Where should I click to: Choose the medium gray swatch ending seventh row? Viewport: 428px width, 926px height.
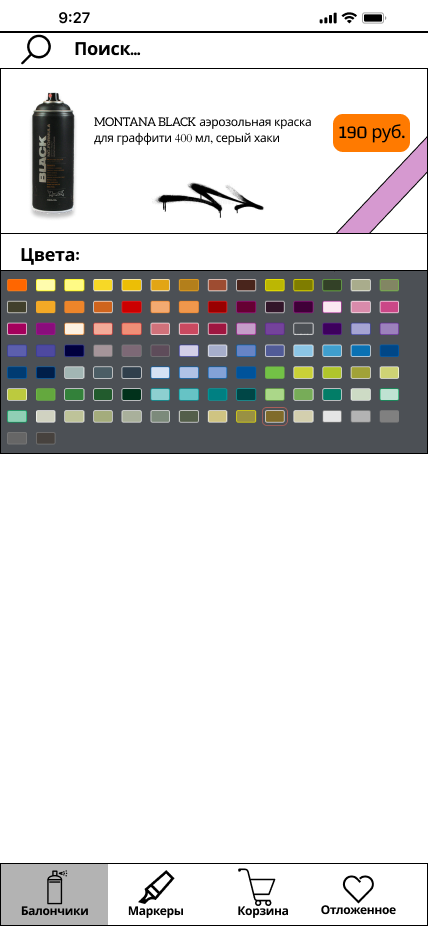pos(389,416)
